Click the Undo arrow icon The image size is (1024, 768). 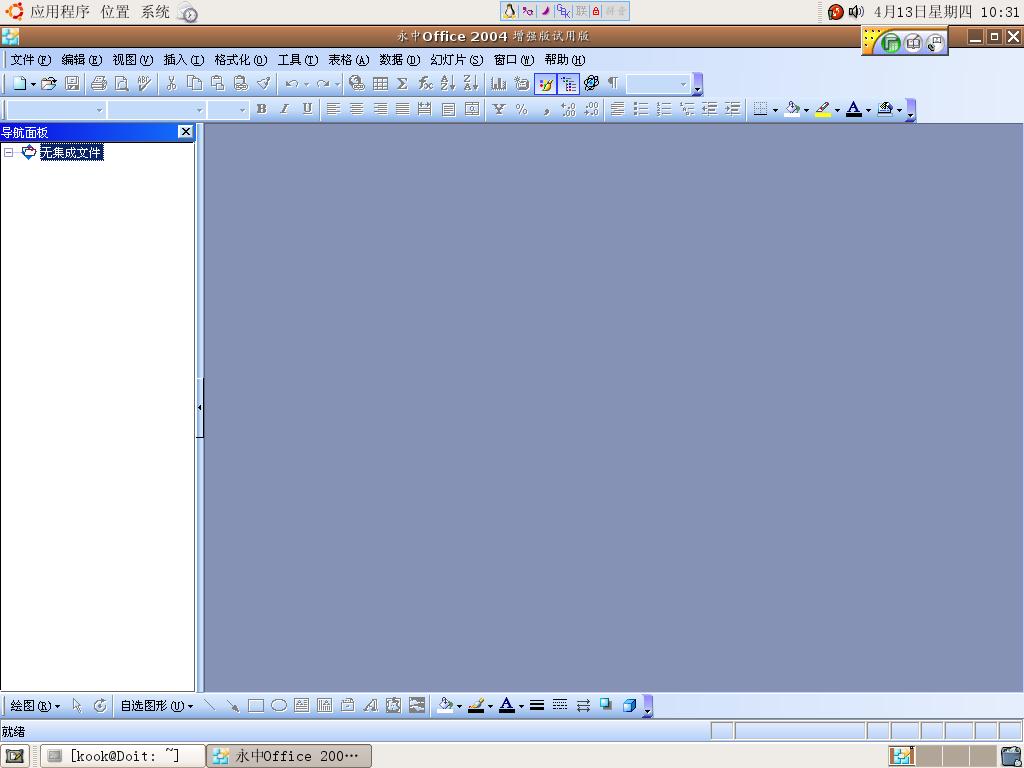coord(292,84)
